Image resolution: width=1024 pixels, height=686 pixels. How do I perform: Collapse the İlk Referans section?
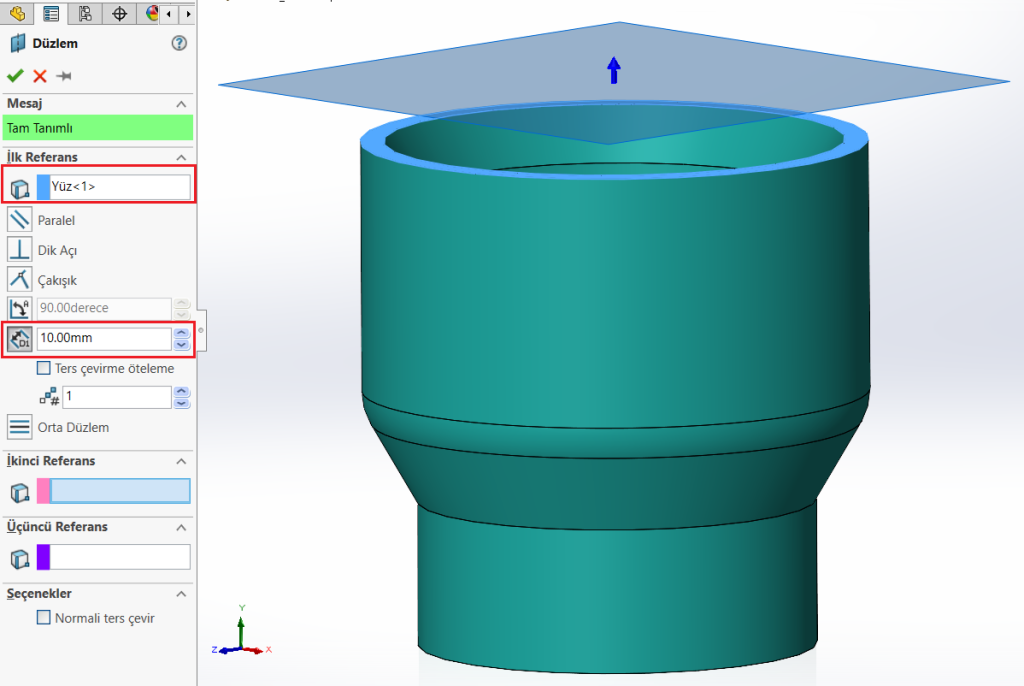click(x=181, y=157)
